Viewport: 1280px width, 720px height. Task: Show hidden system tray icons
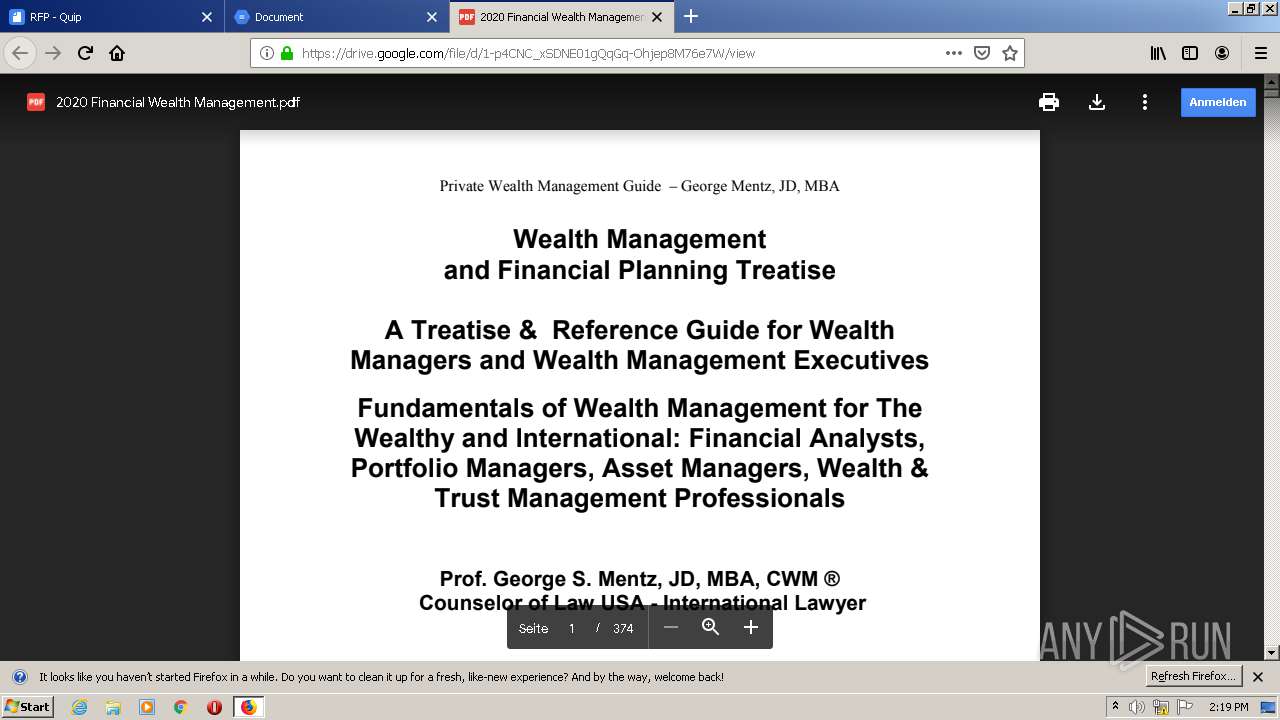1116,707
